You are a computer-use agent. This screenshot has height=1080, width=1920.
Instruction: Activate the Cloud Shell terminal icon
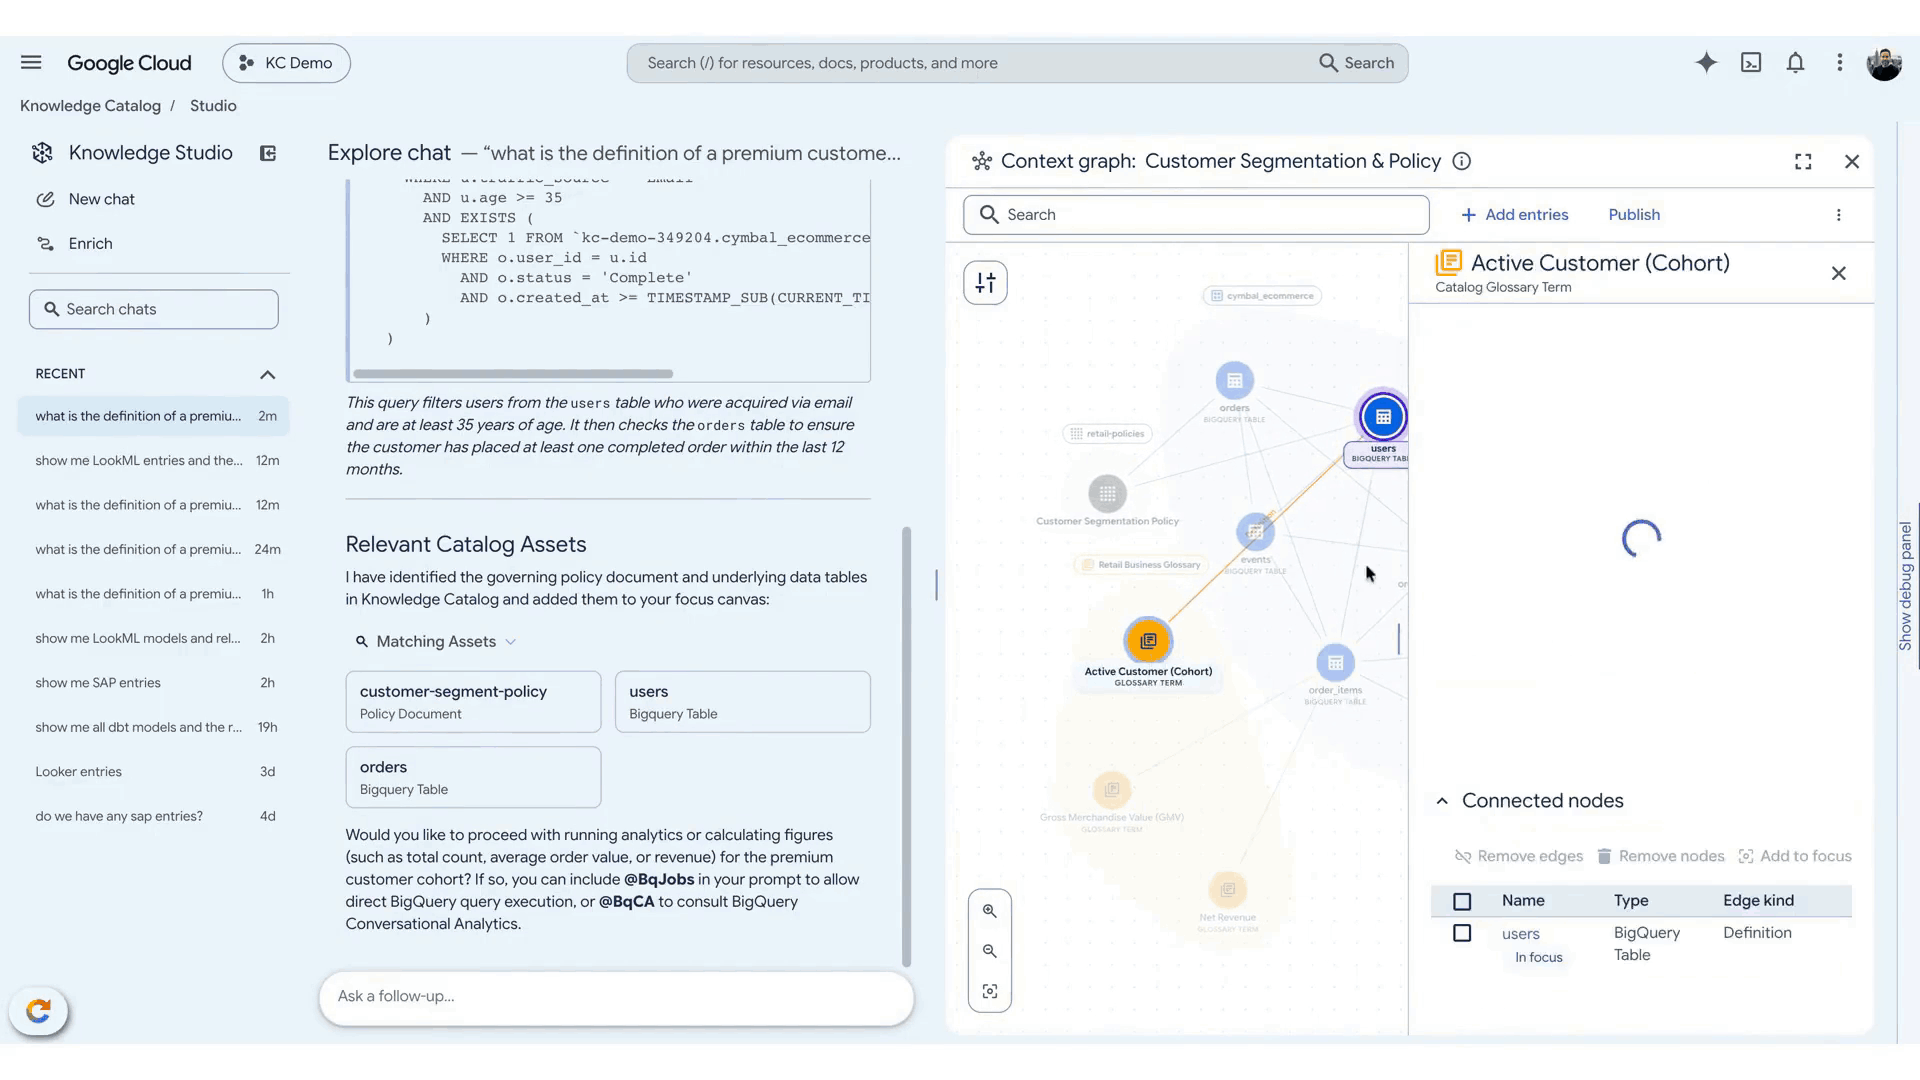point(1751,63)
